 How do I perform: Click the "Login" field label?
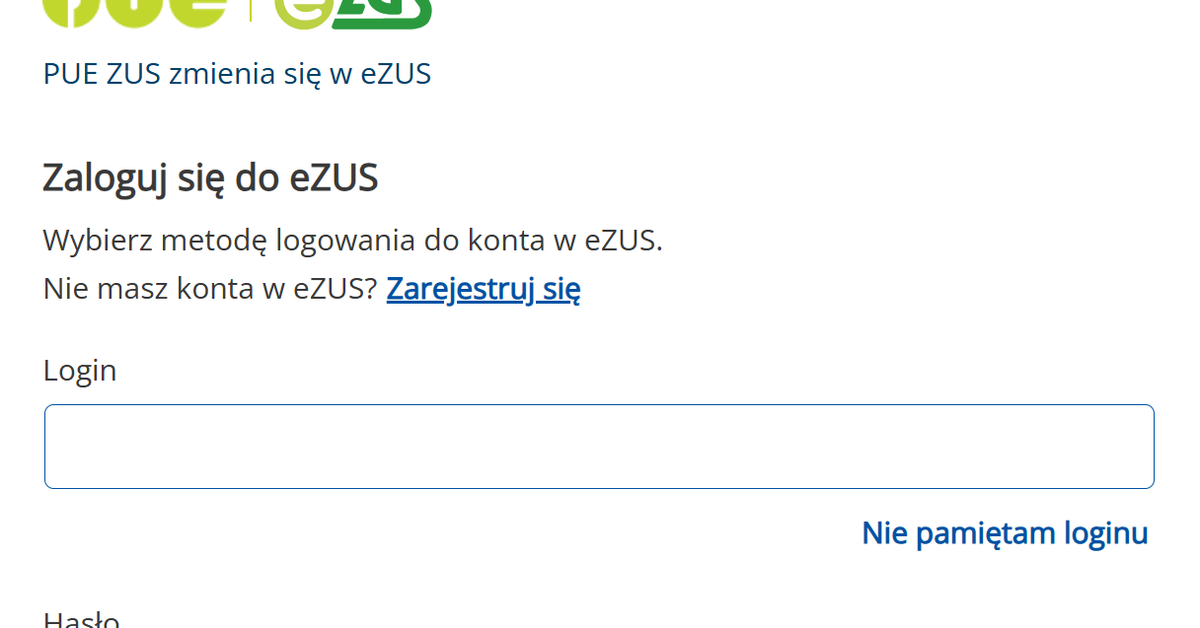tap(79, 370)
